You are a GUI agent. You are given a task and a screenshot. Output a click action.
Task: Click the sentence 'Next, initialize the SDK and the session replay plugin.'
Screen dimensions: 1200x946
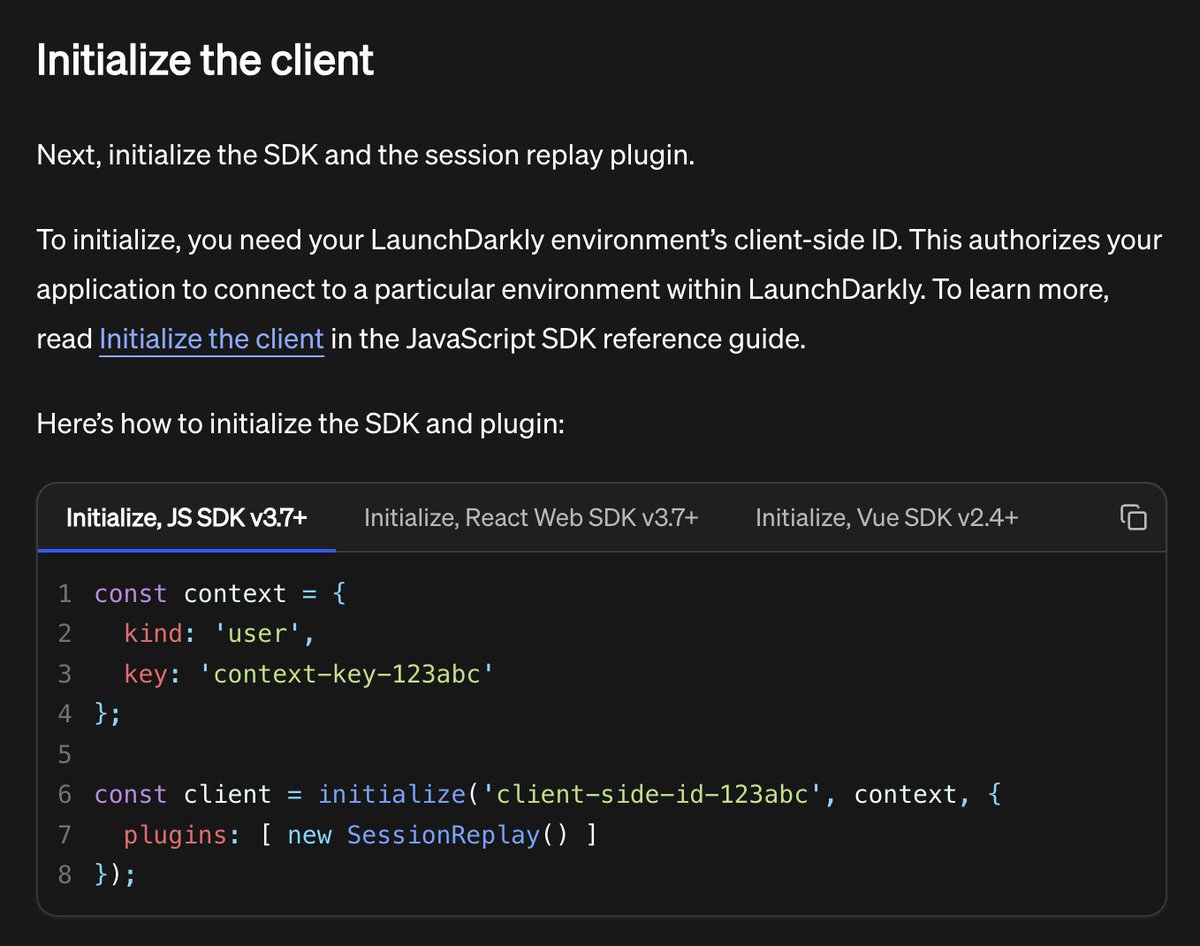364,155
